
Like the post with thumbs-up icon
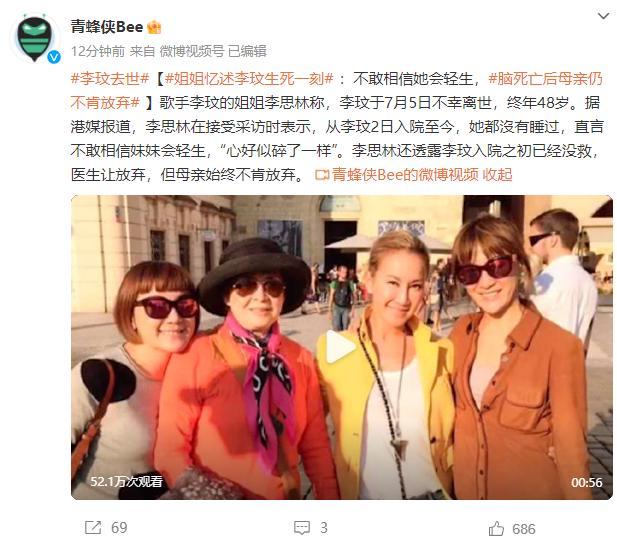tap(496, 529)
